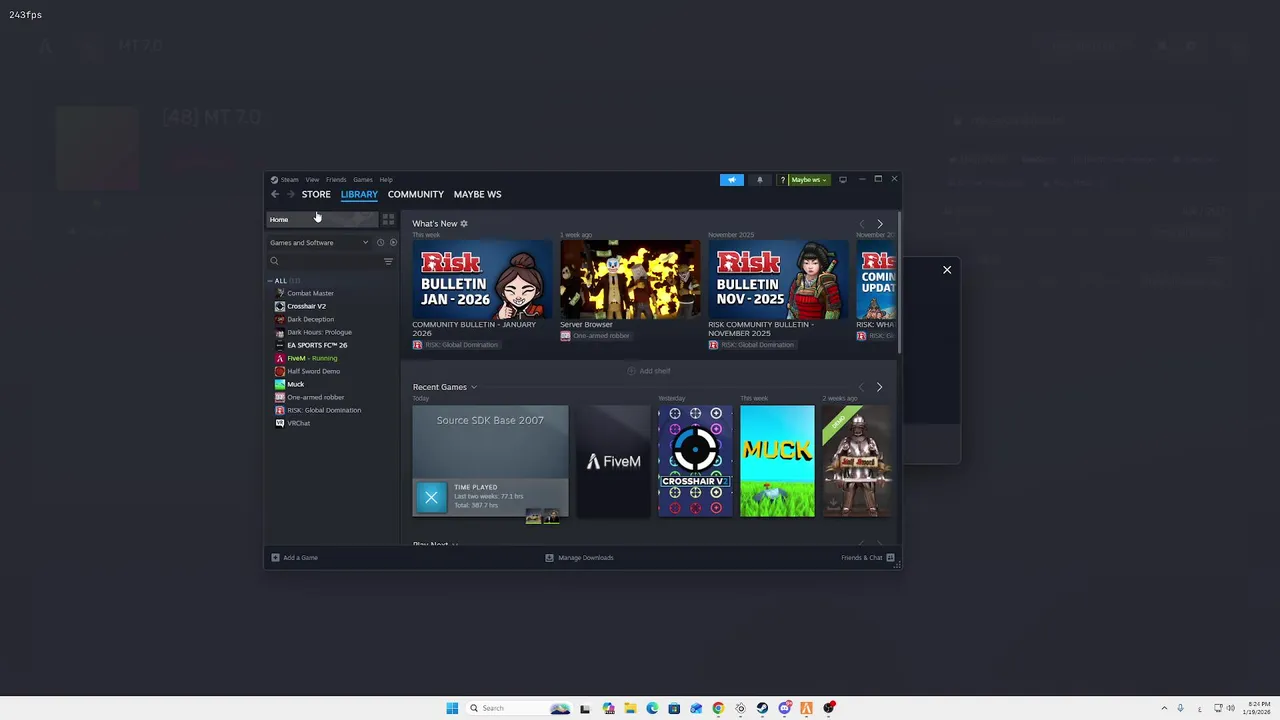1280x720 pixels.
Task: Open Steam from the Windows taskbar
Action: [762, 708]
